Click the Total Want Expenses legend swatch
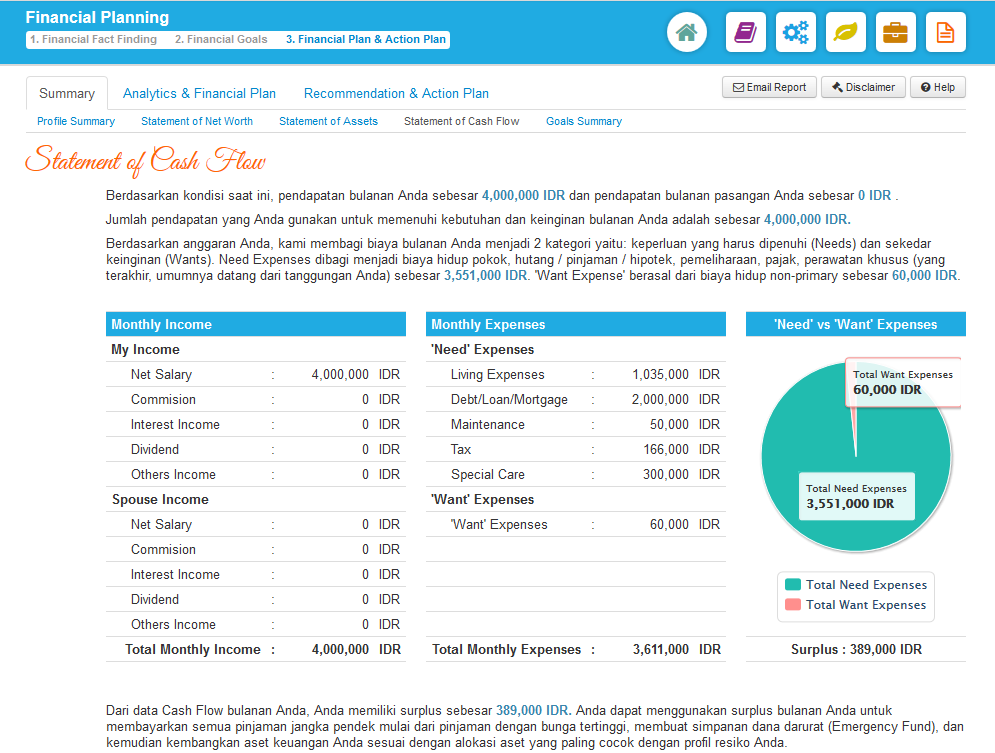The image size is (995, 753). click(x=793, y=605)
